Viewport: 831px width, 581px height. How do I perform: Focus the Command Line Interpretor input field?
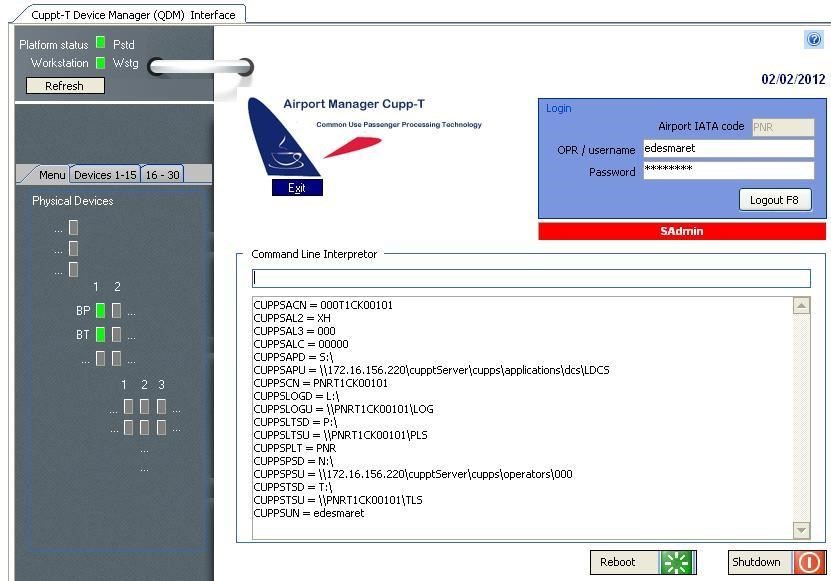(531, 278)
